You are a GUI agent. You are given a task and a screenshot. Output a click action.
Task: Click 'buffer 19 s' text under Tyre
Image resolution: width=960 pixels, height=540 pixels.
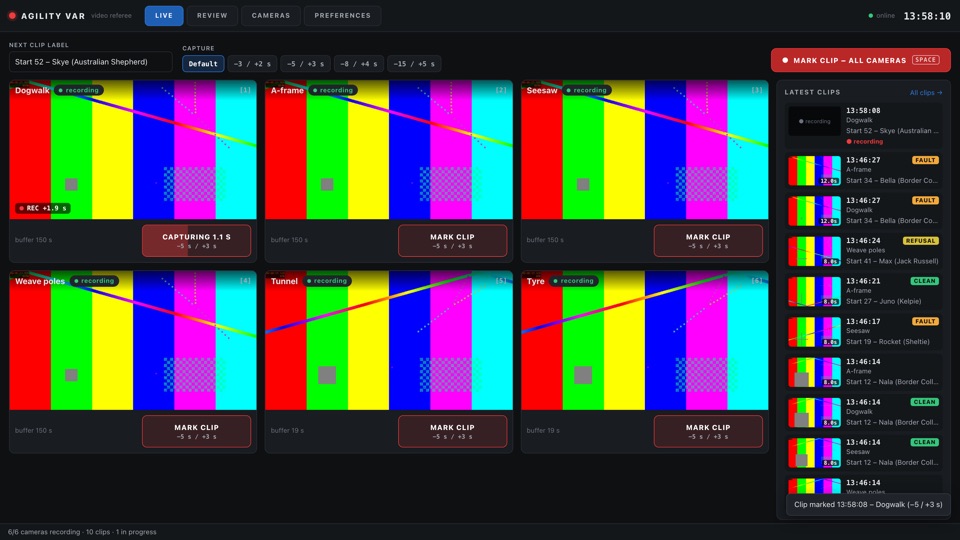tap(543, 430)
